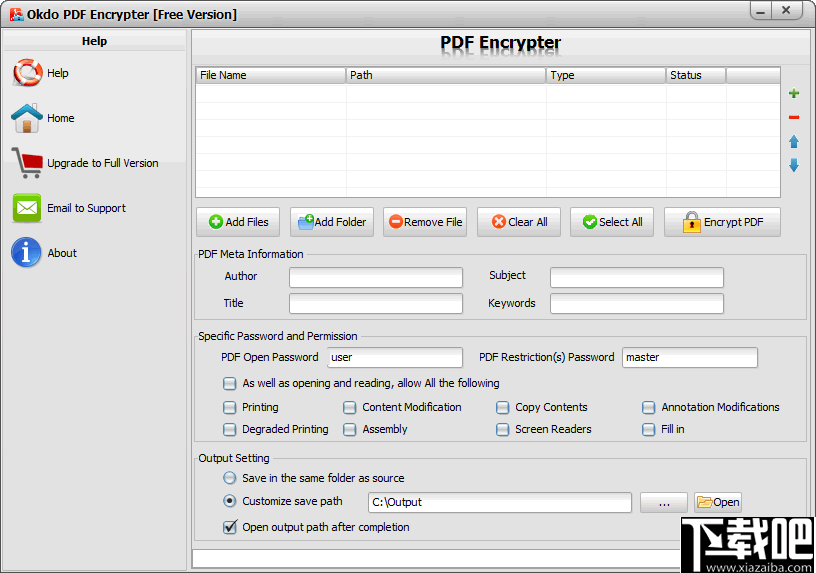The image size is (816, 573).
Task: Click the Author input field
Action: tap(376, 277)
